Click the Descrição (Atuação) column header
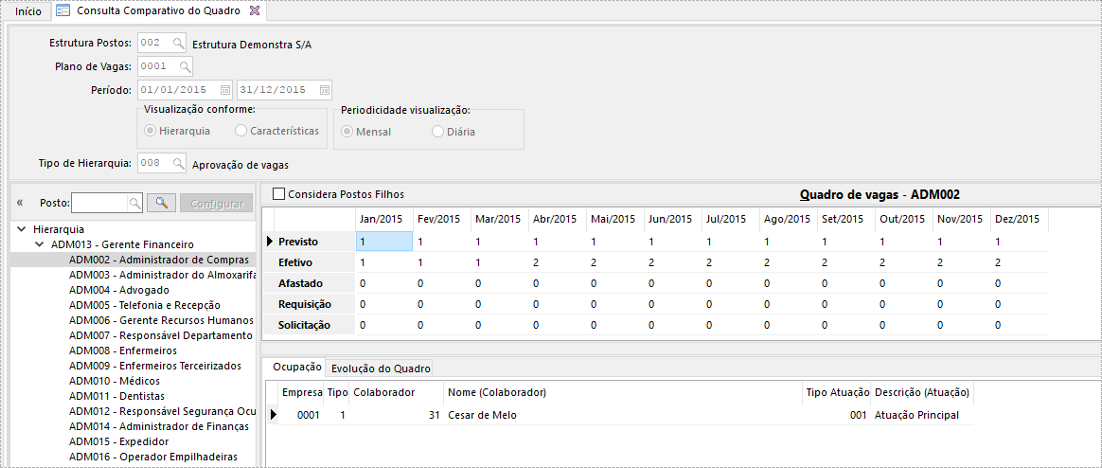This screenshot has height=468, width=1102. click(x=922, y=391)
